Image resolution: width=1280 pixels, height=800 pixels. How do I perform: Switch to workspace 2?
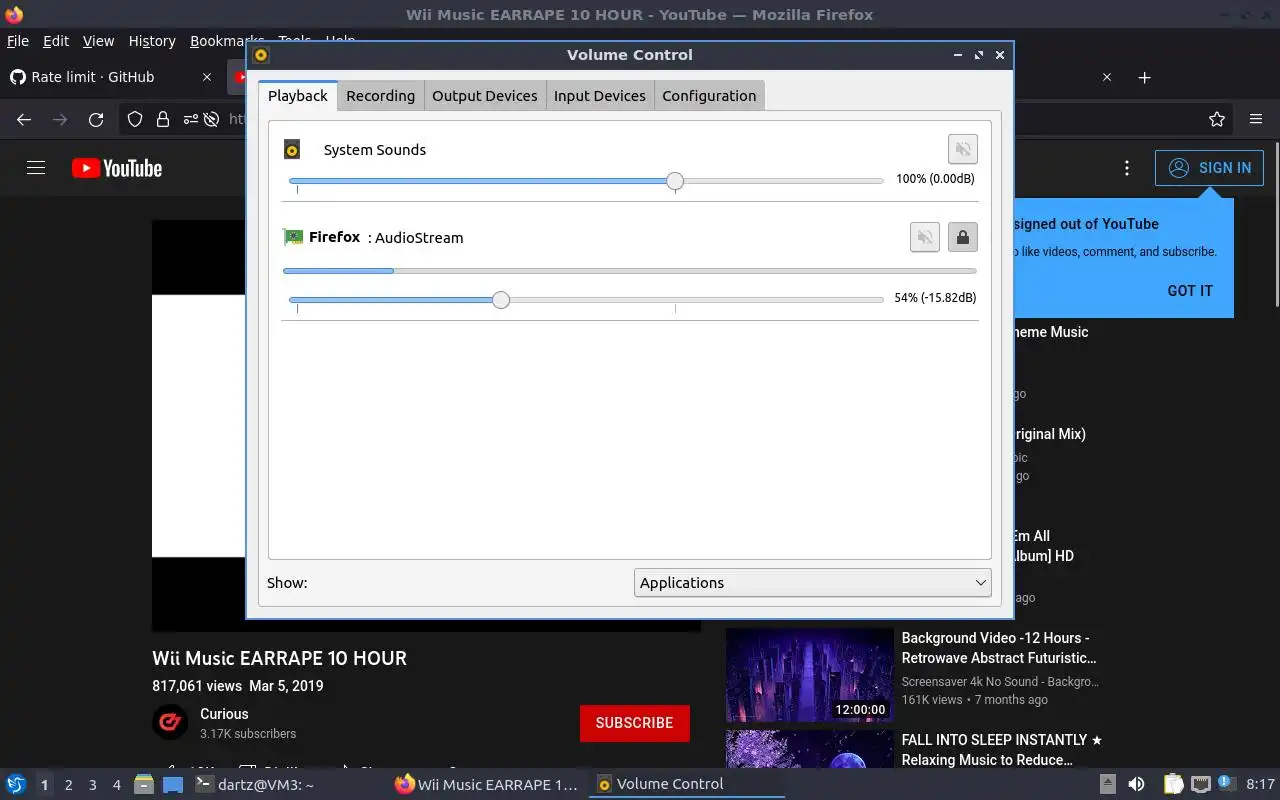68,785
